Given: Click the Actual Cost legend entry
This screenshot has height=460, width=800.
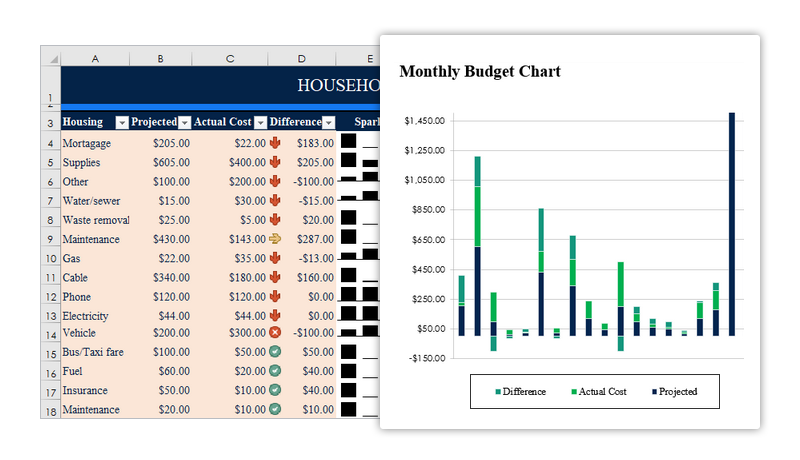Looking at the screenshot, I should click(x=598, y=392).
